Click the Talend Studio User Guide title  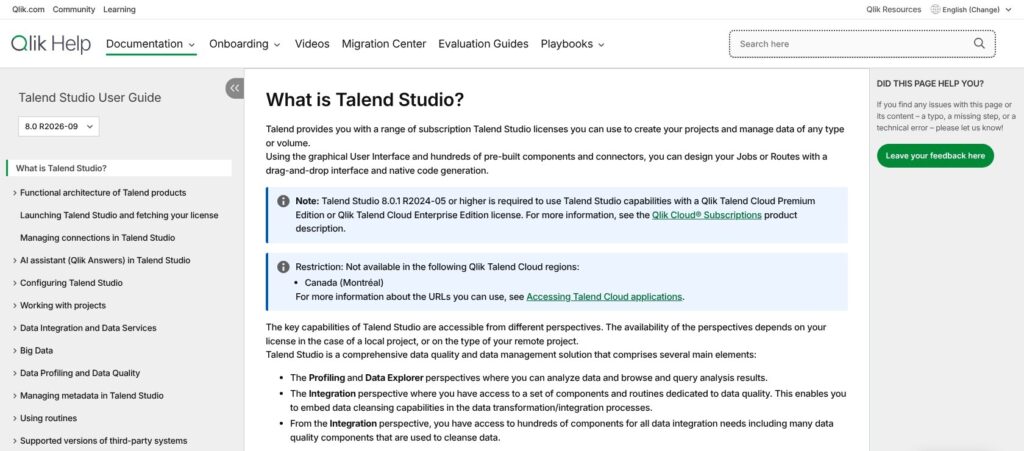pyautogui.click(x=89, y=98)
